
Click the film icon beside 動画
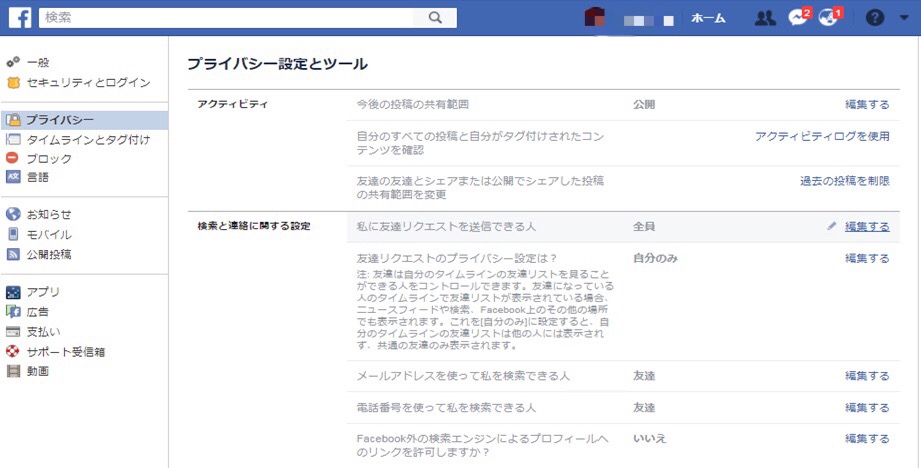tap(13, 371)
